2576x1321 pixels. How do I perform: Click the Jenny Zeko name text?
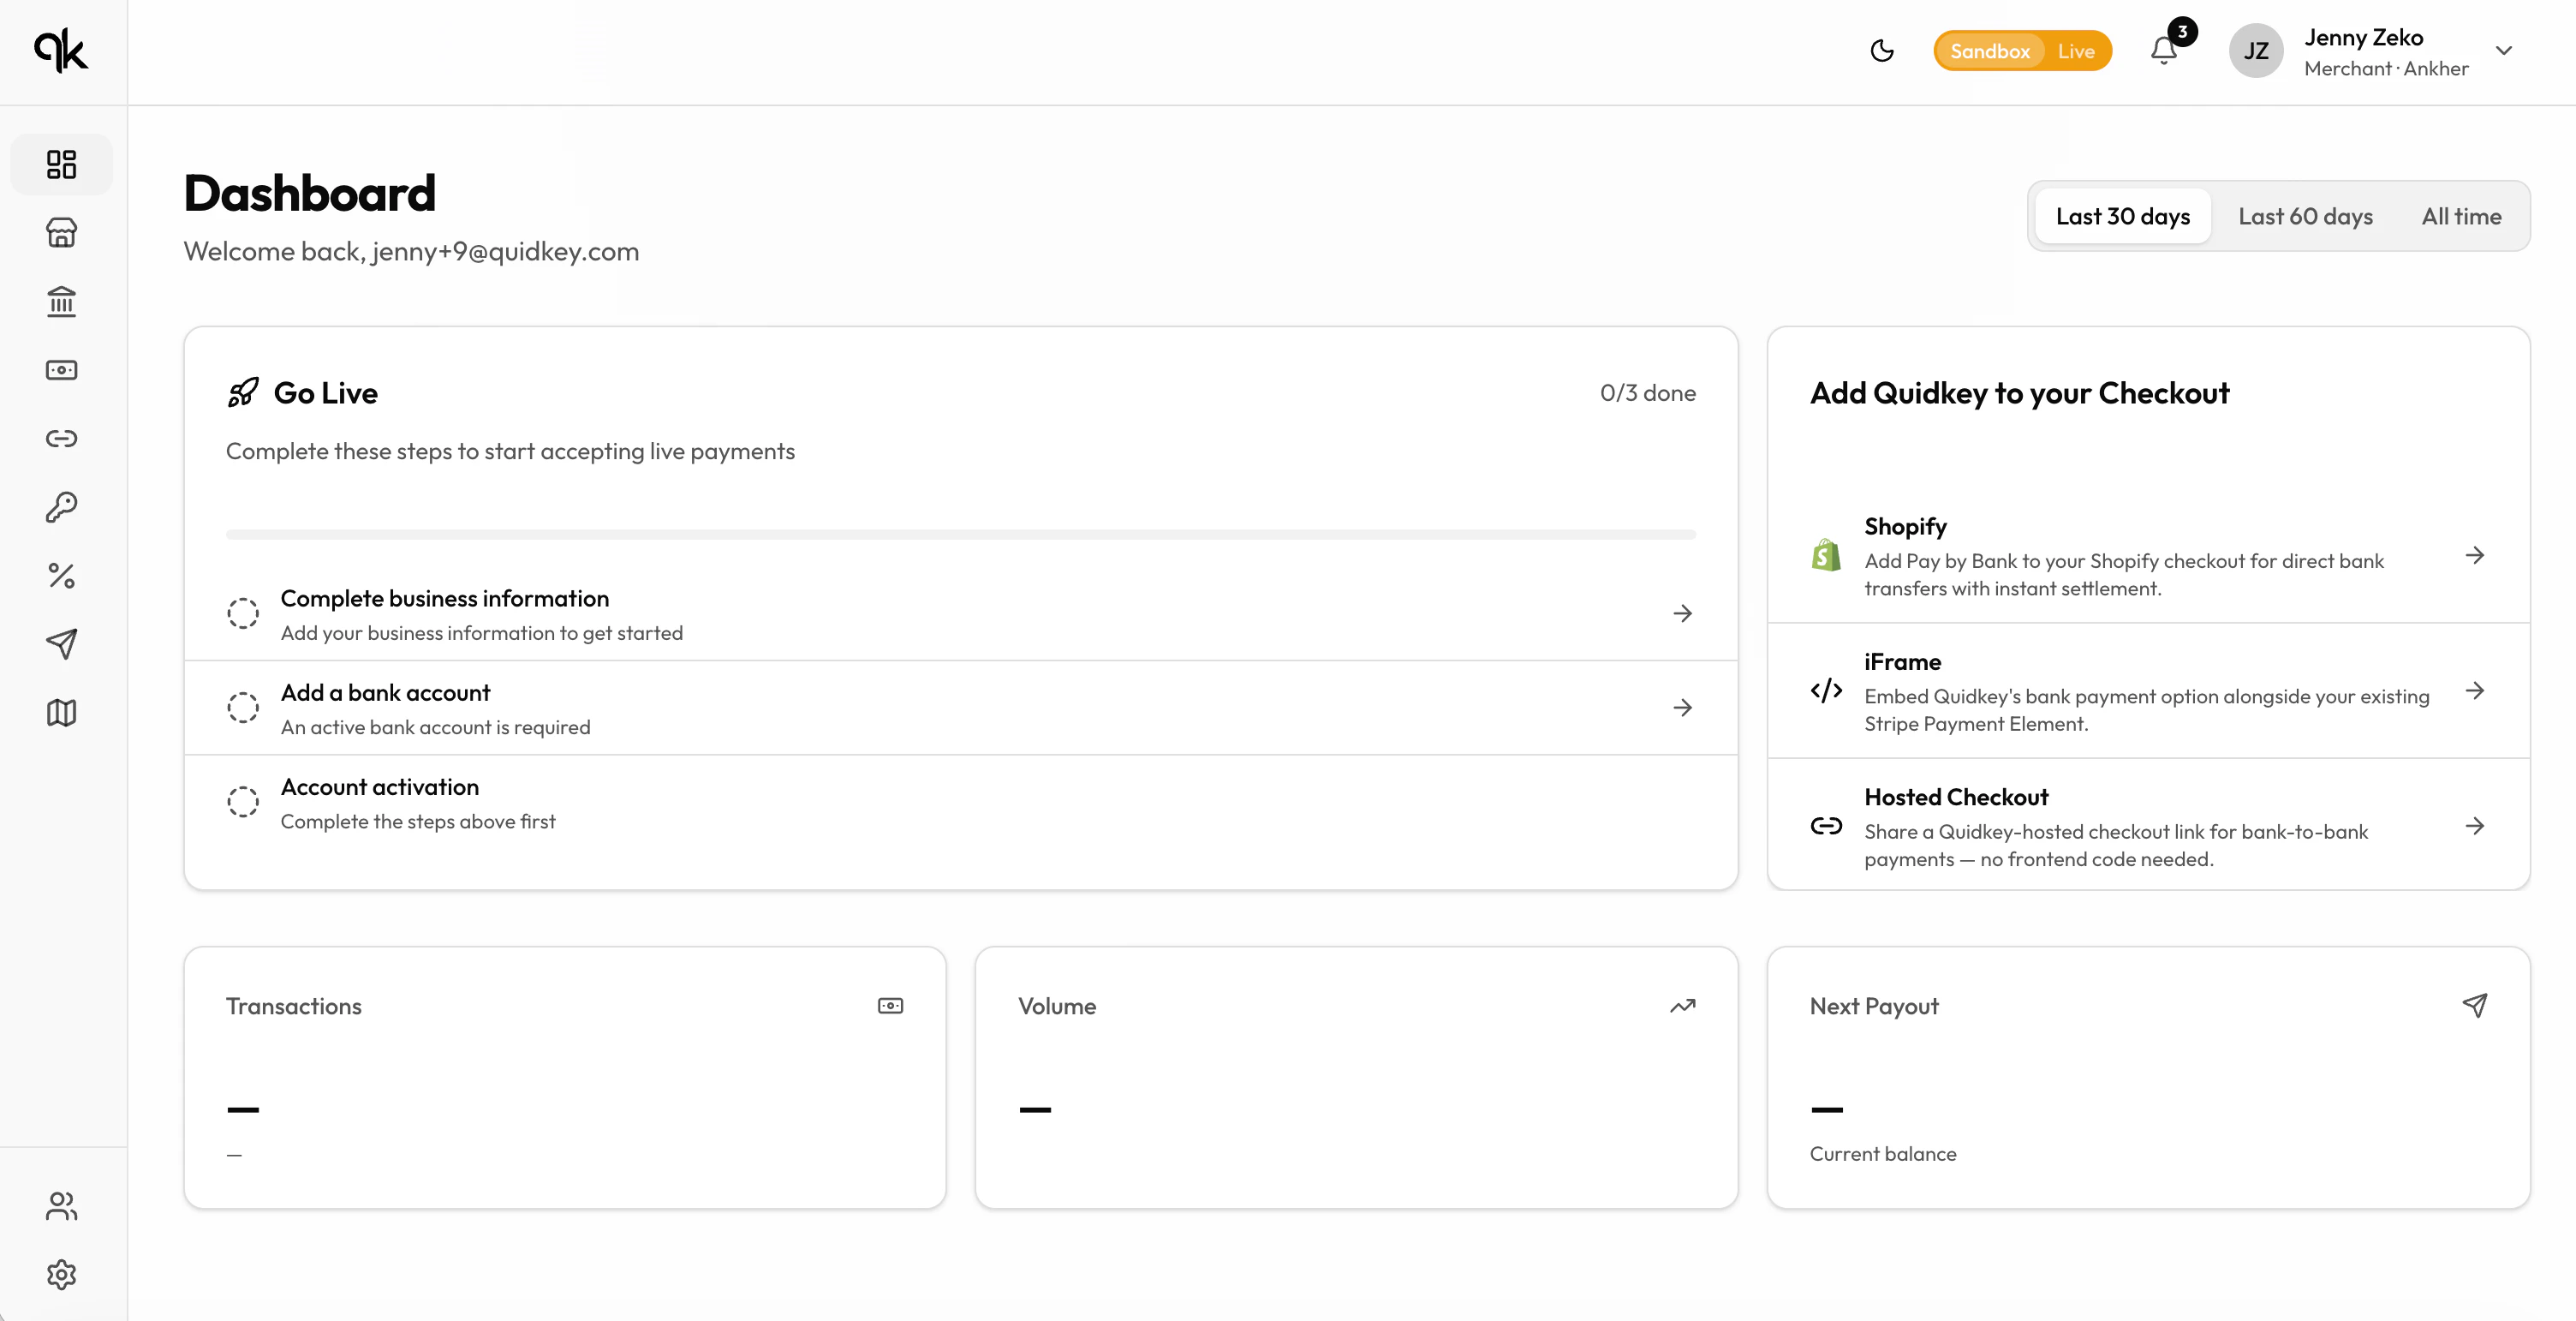click(x=2363, y=37)
